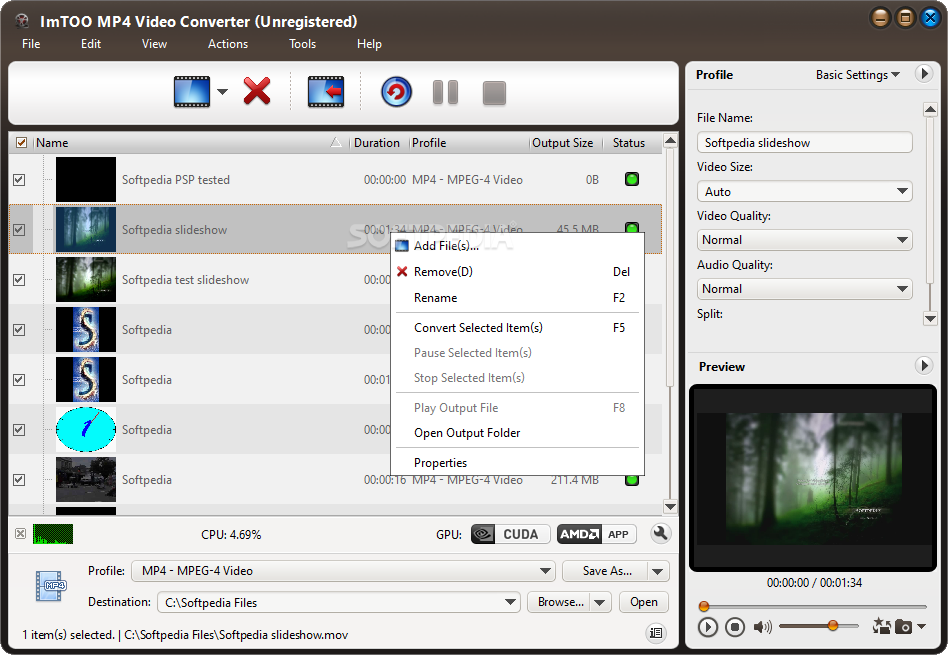Image resolution: width=948 pixels, height=655 pixels.
Task: Click the green CPU usage graph
Action: [53, 534]
